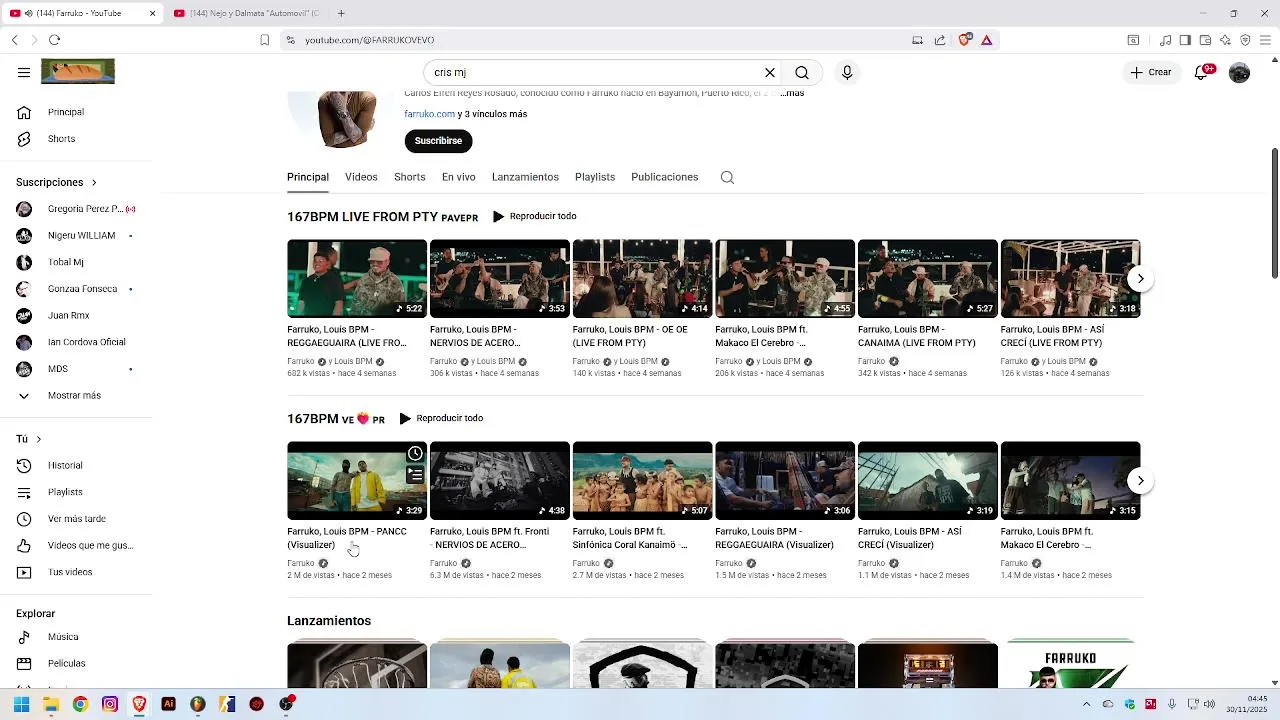Add PANCC video to watch later
This screenshot has width=1280, height=720.
(415, 454)
